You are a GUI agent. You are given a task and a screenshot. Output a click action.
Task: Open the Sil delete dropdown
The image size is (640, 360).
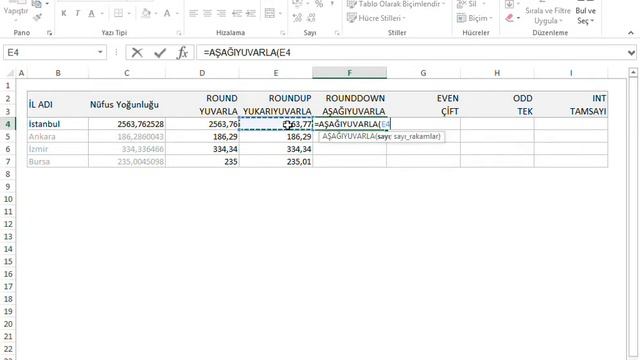coord(470,4)
